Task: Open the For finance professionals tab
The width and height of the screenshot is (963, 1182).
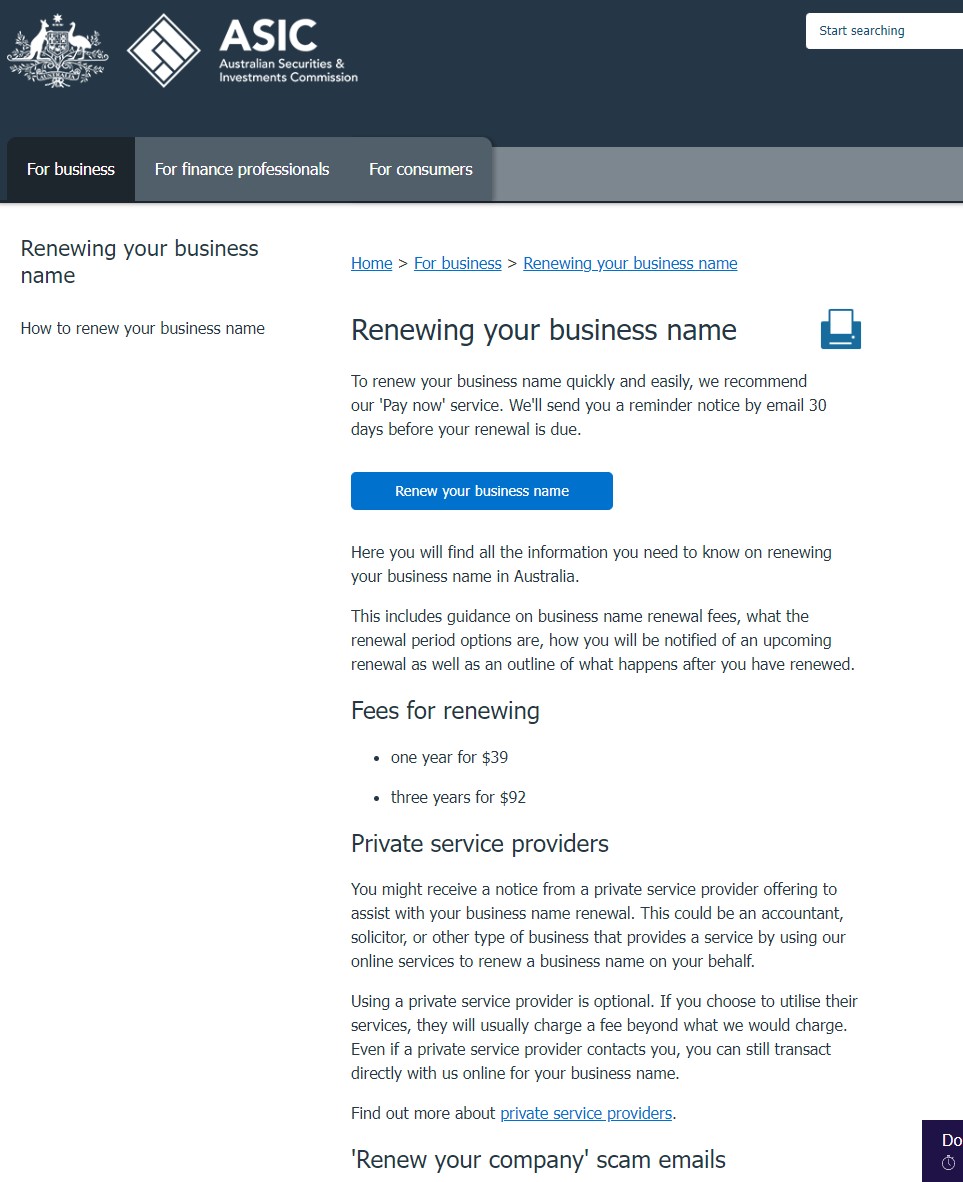Action: (242, 169)
